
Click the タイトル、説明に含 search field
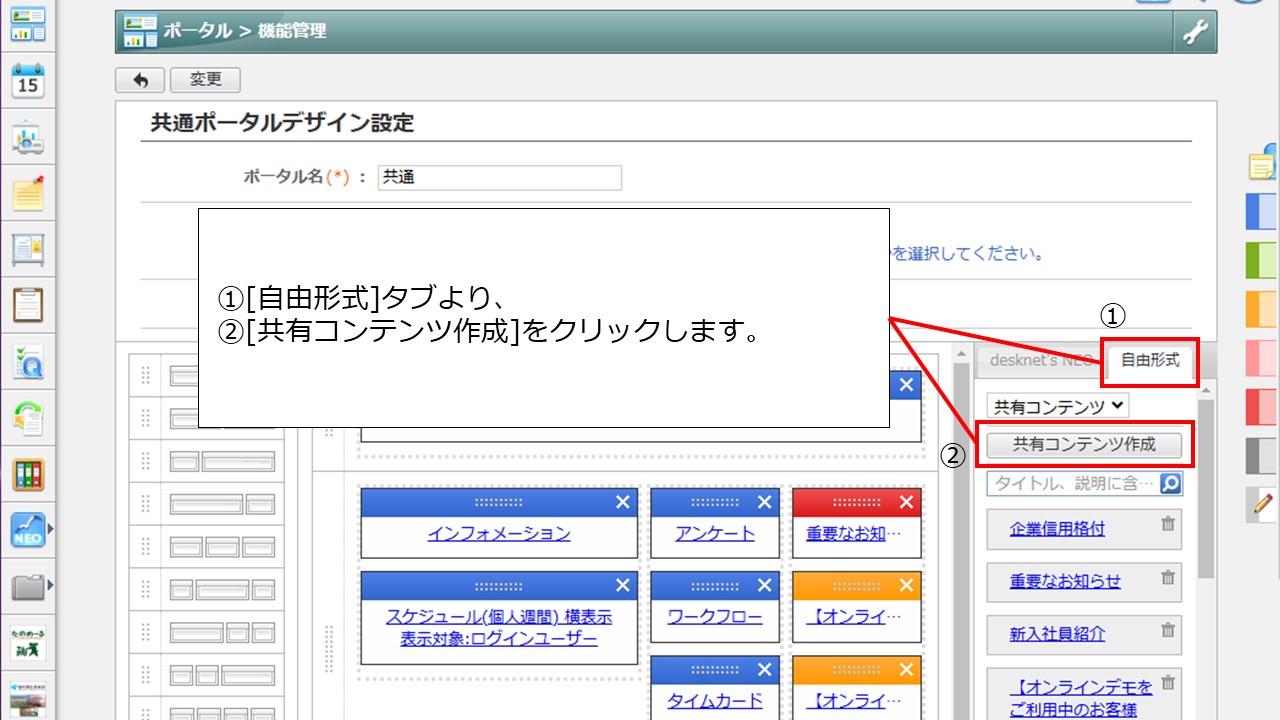[1073, 484]
